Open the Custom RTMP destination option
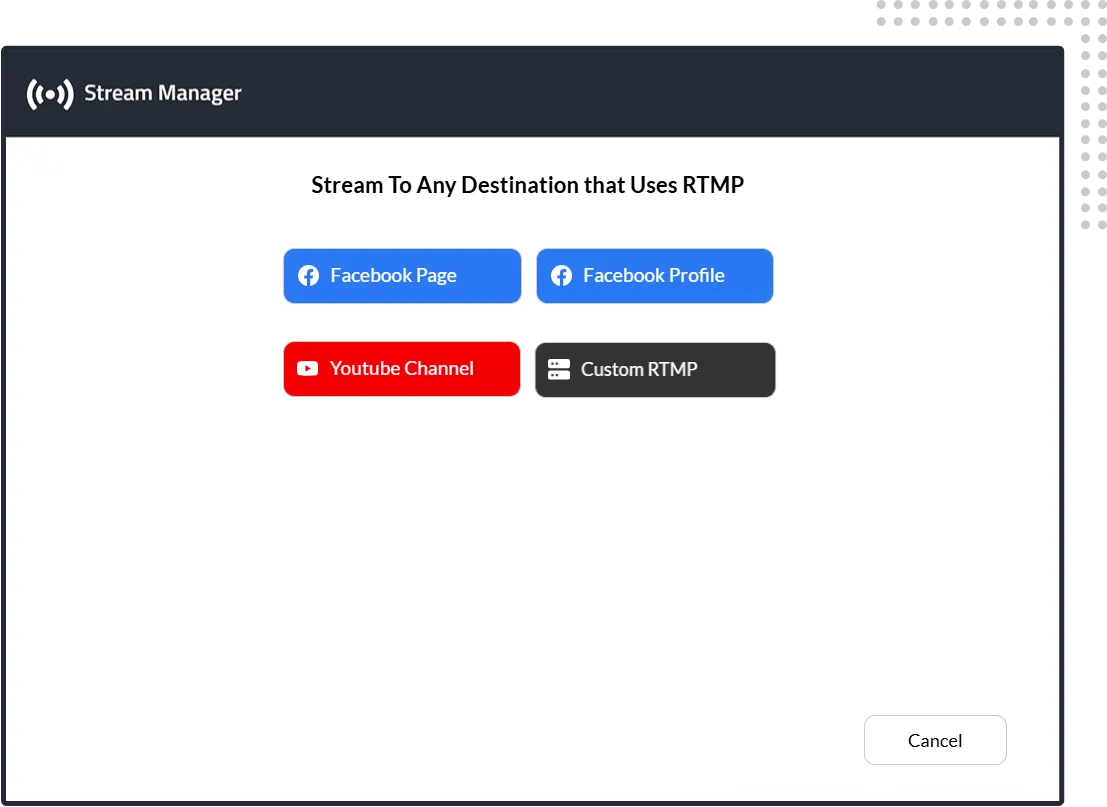 [655, 370]
